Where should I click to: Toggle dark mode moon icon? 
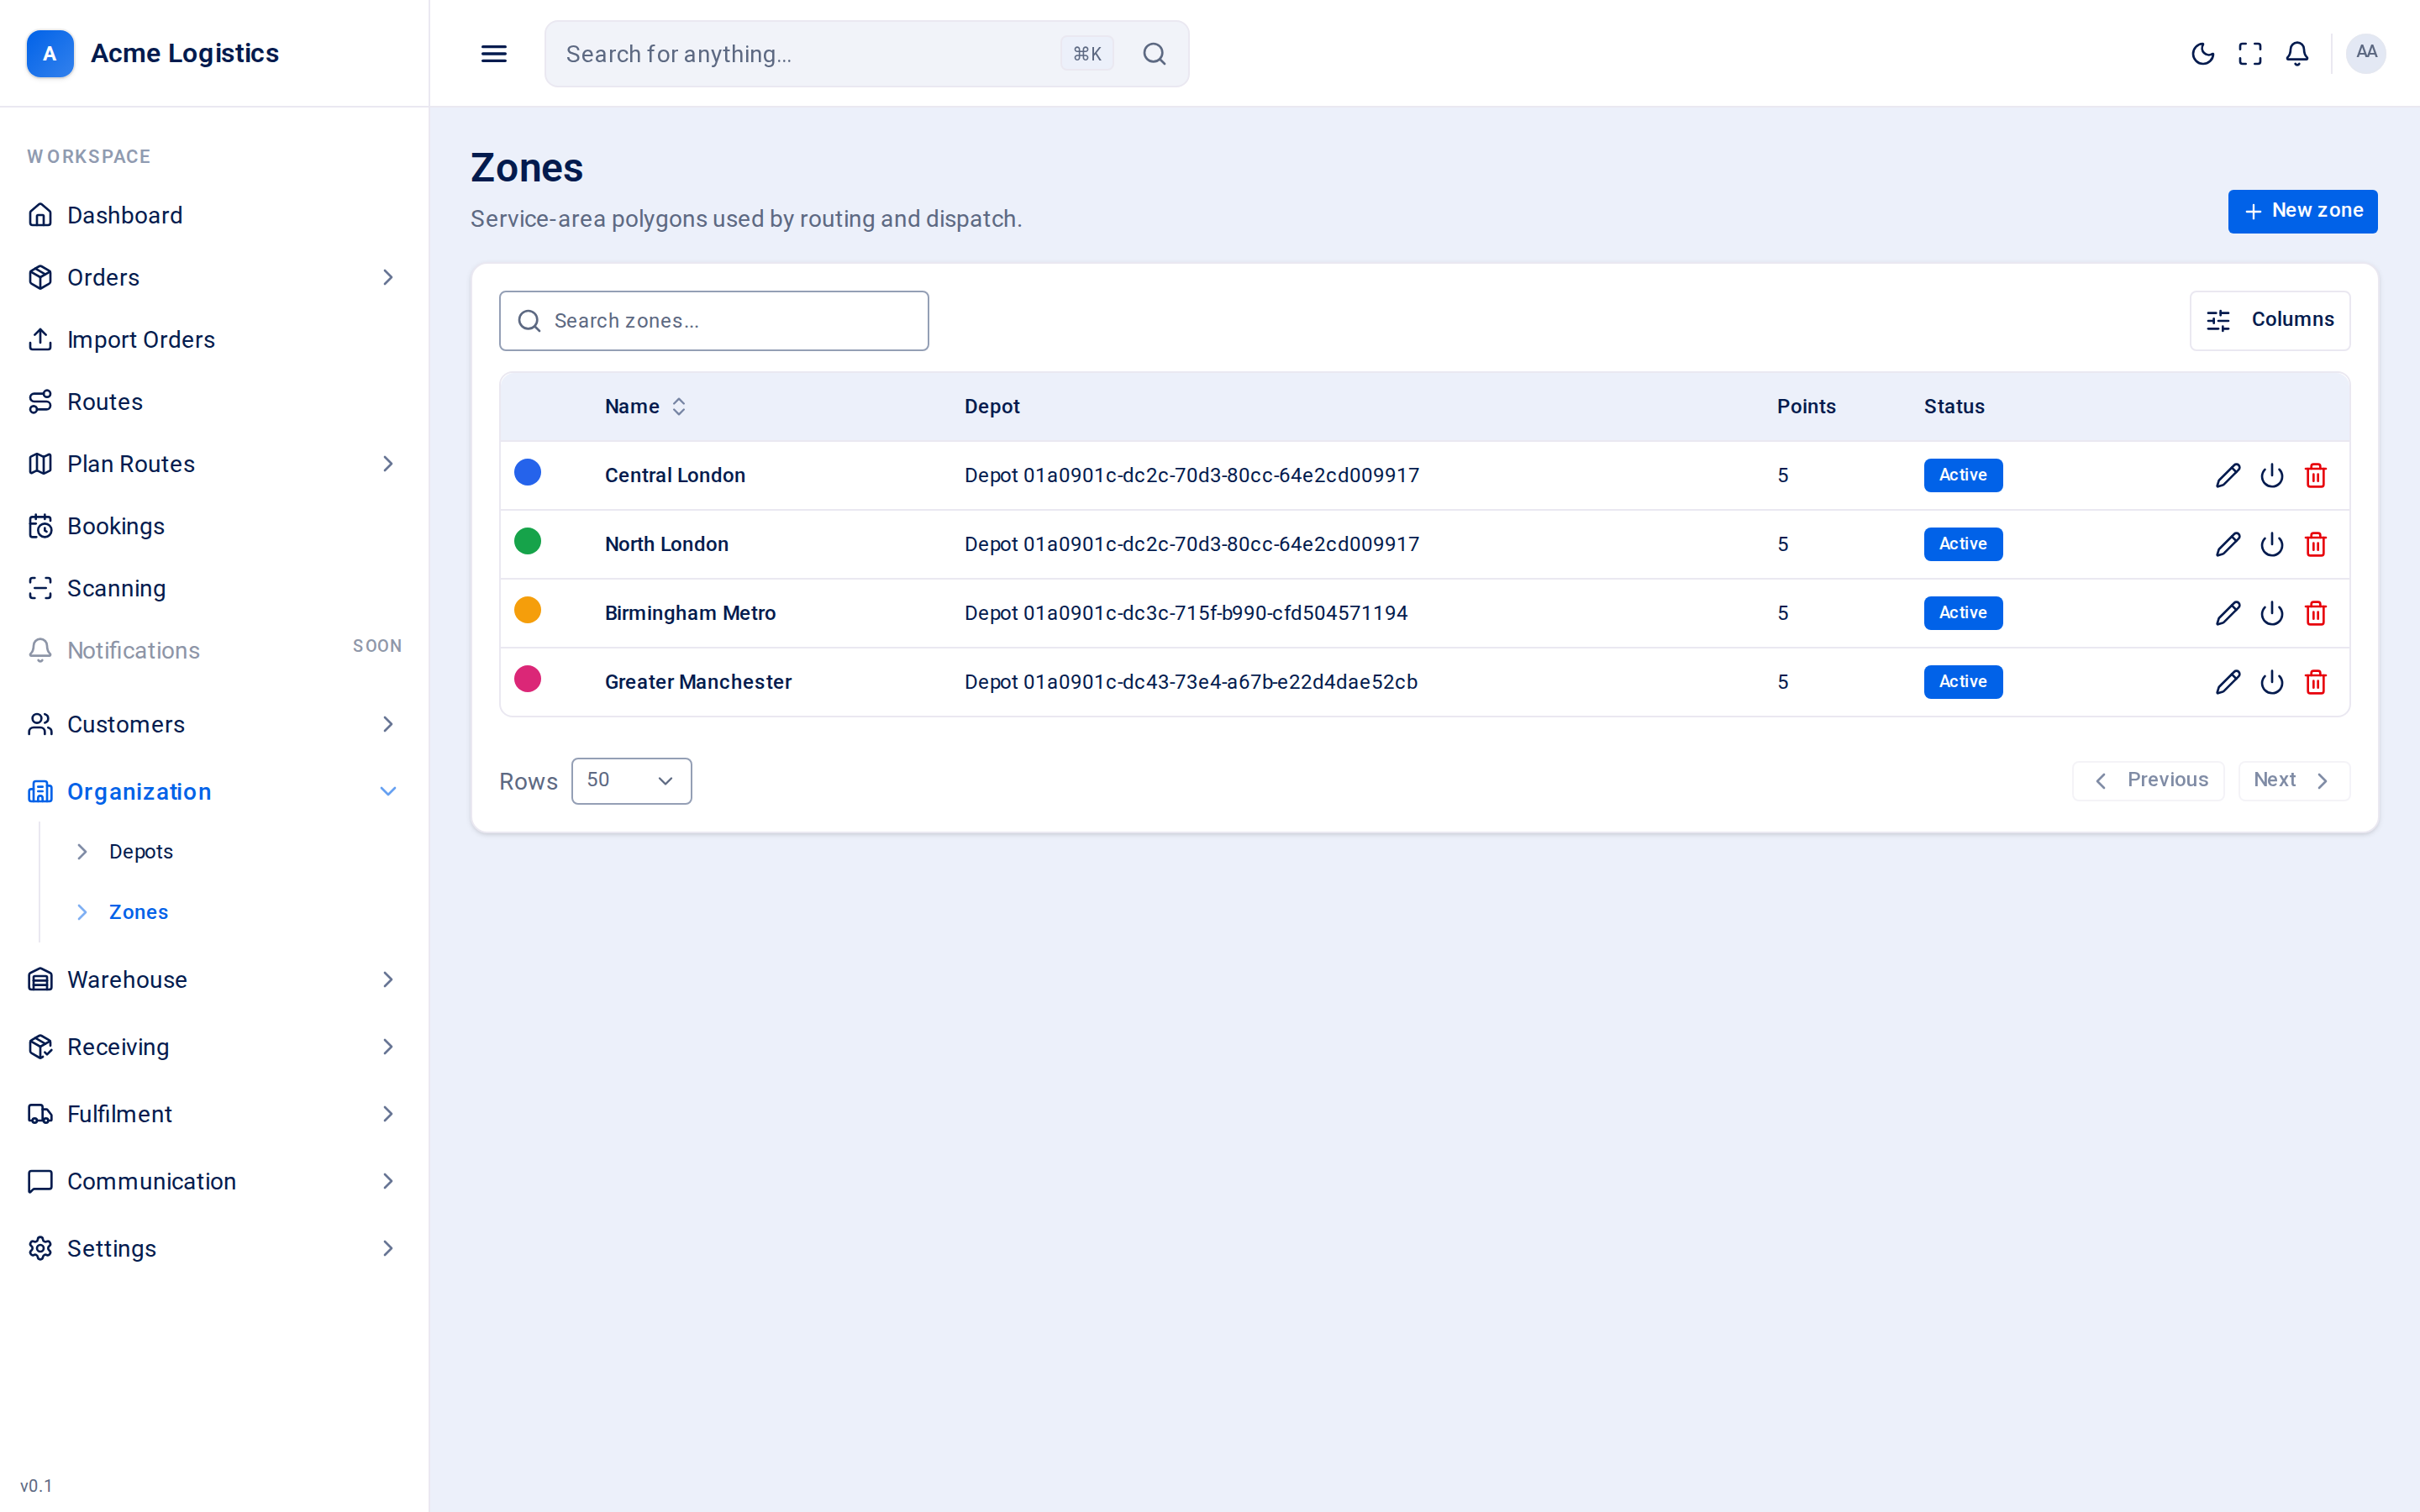(2202, 54)
